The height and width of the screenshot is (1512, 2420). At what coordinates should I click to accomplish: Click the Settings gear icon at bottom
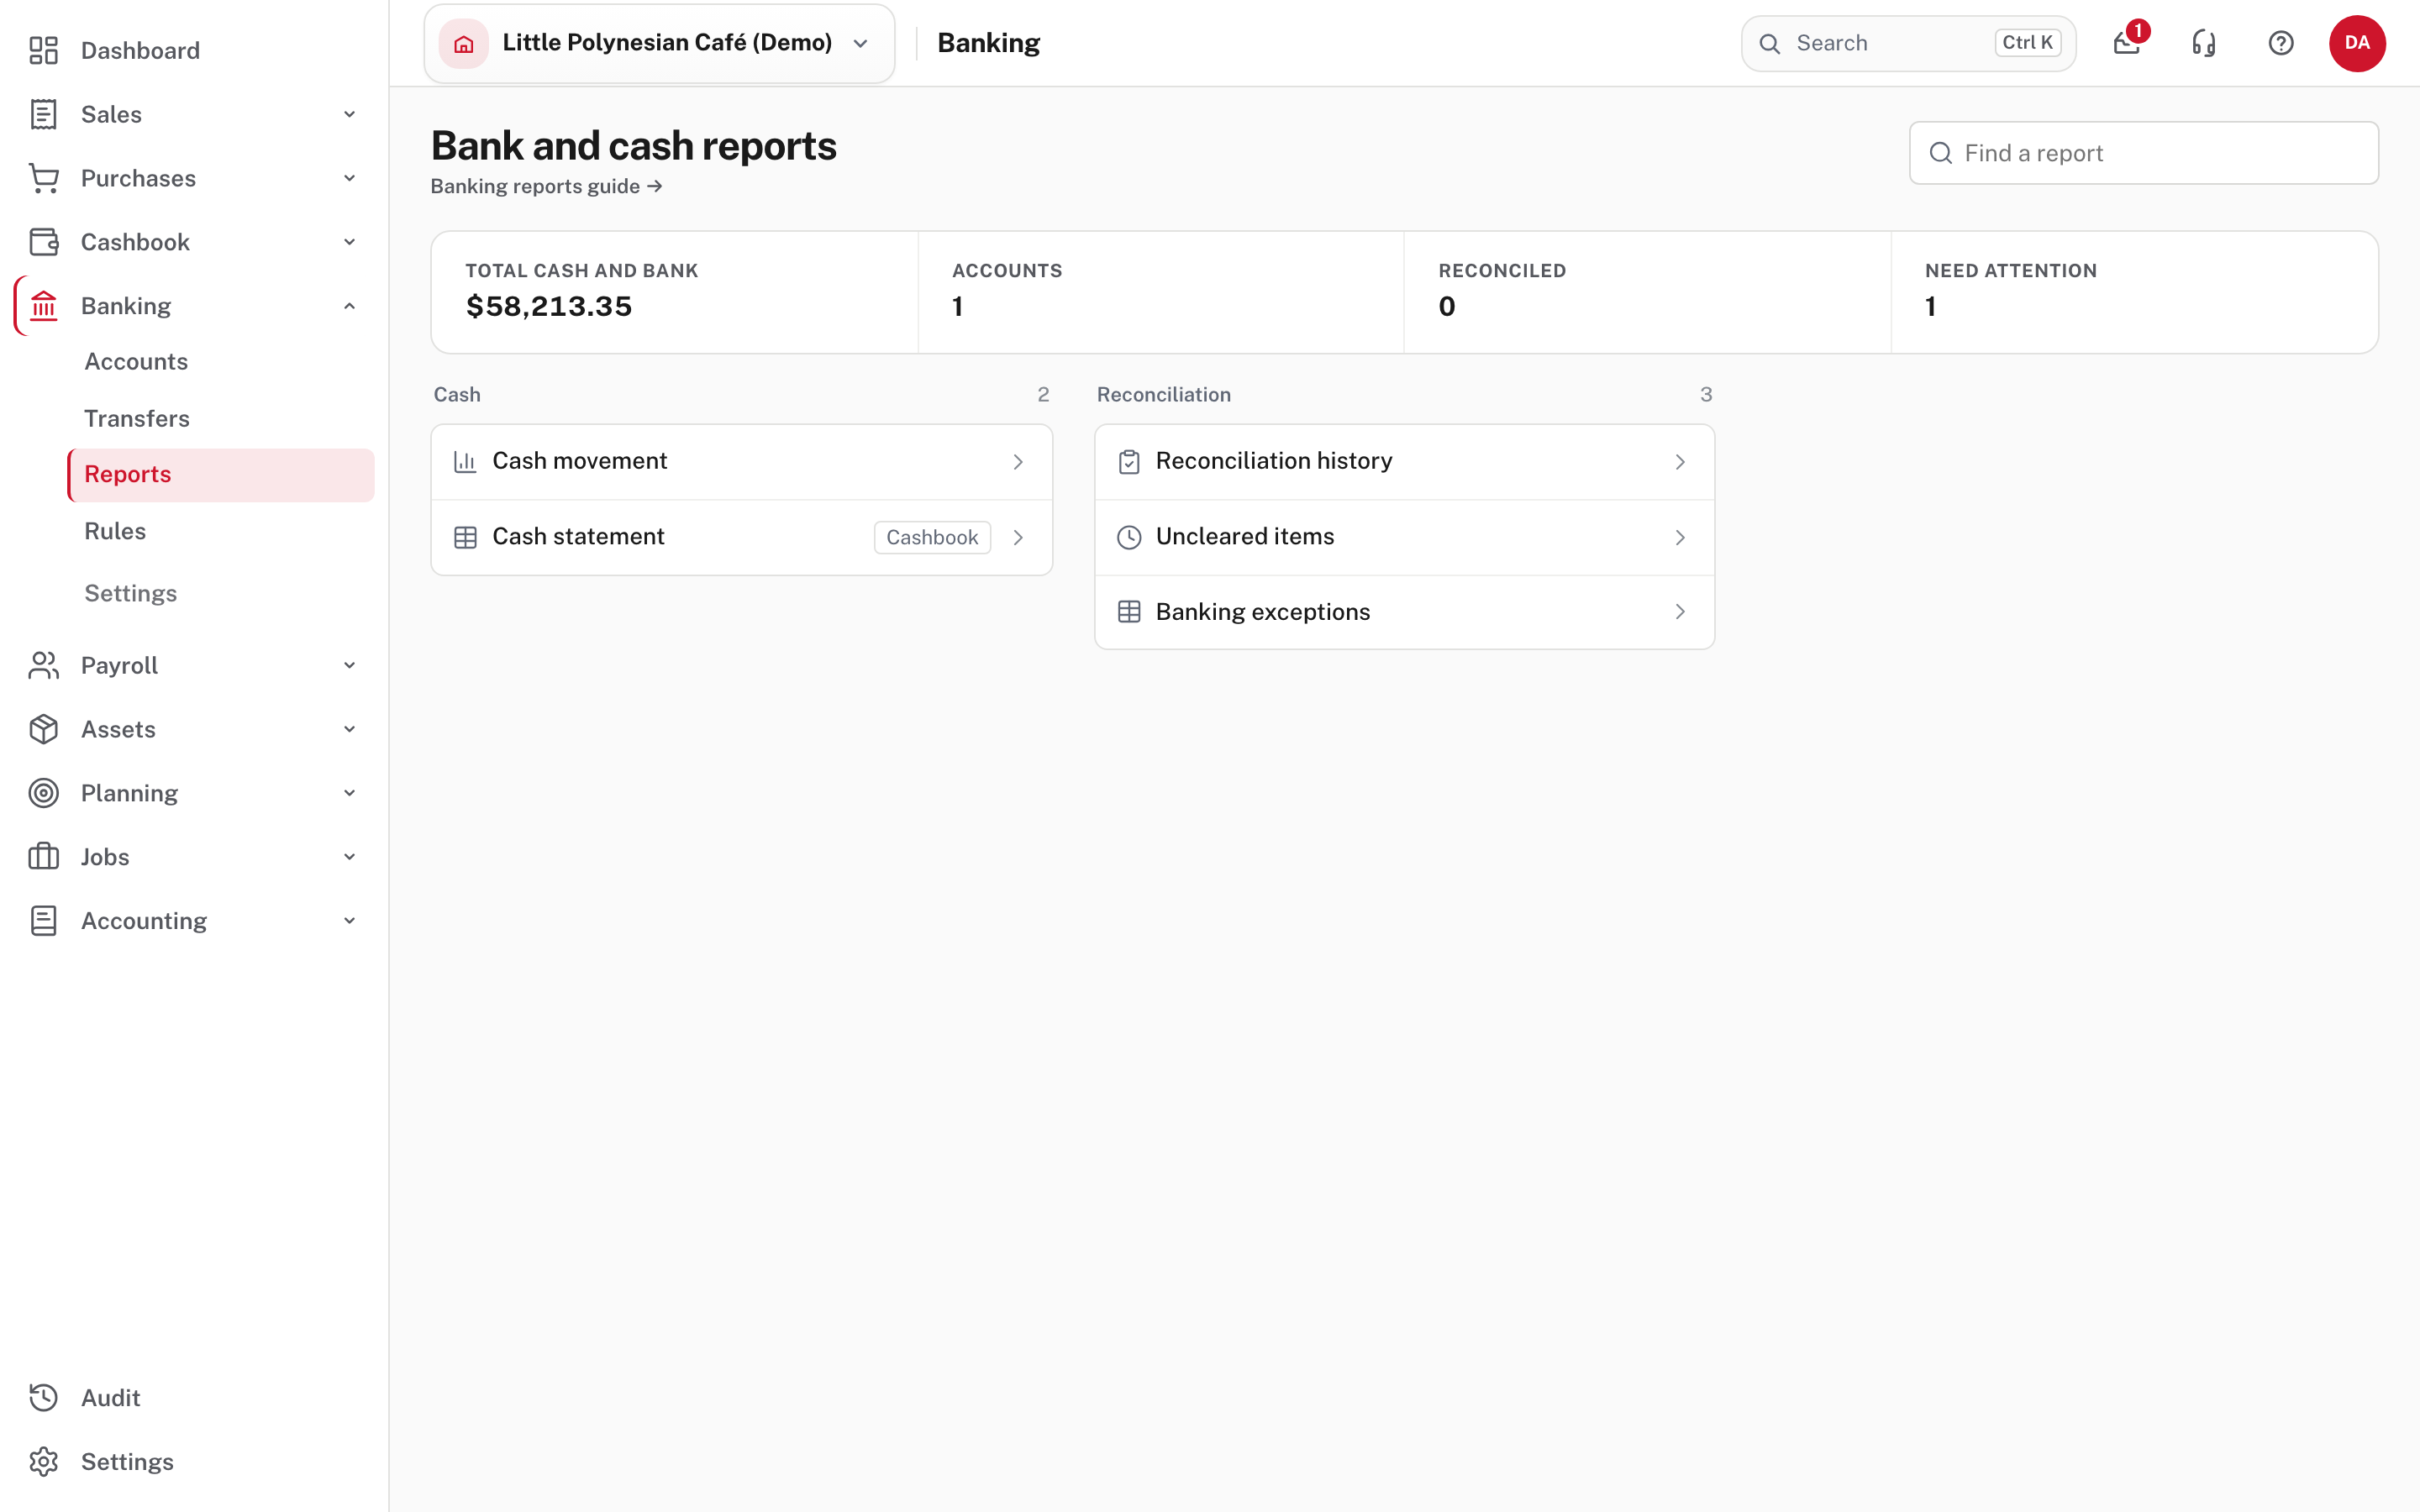43,1462
